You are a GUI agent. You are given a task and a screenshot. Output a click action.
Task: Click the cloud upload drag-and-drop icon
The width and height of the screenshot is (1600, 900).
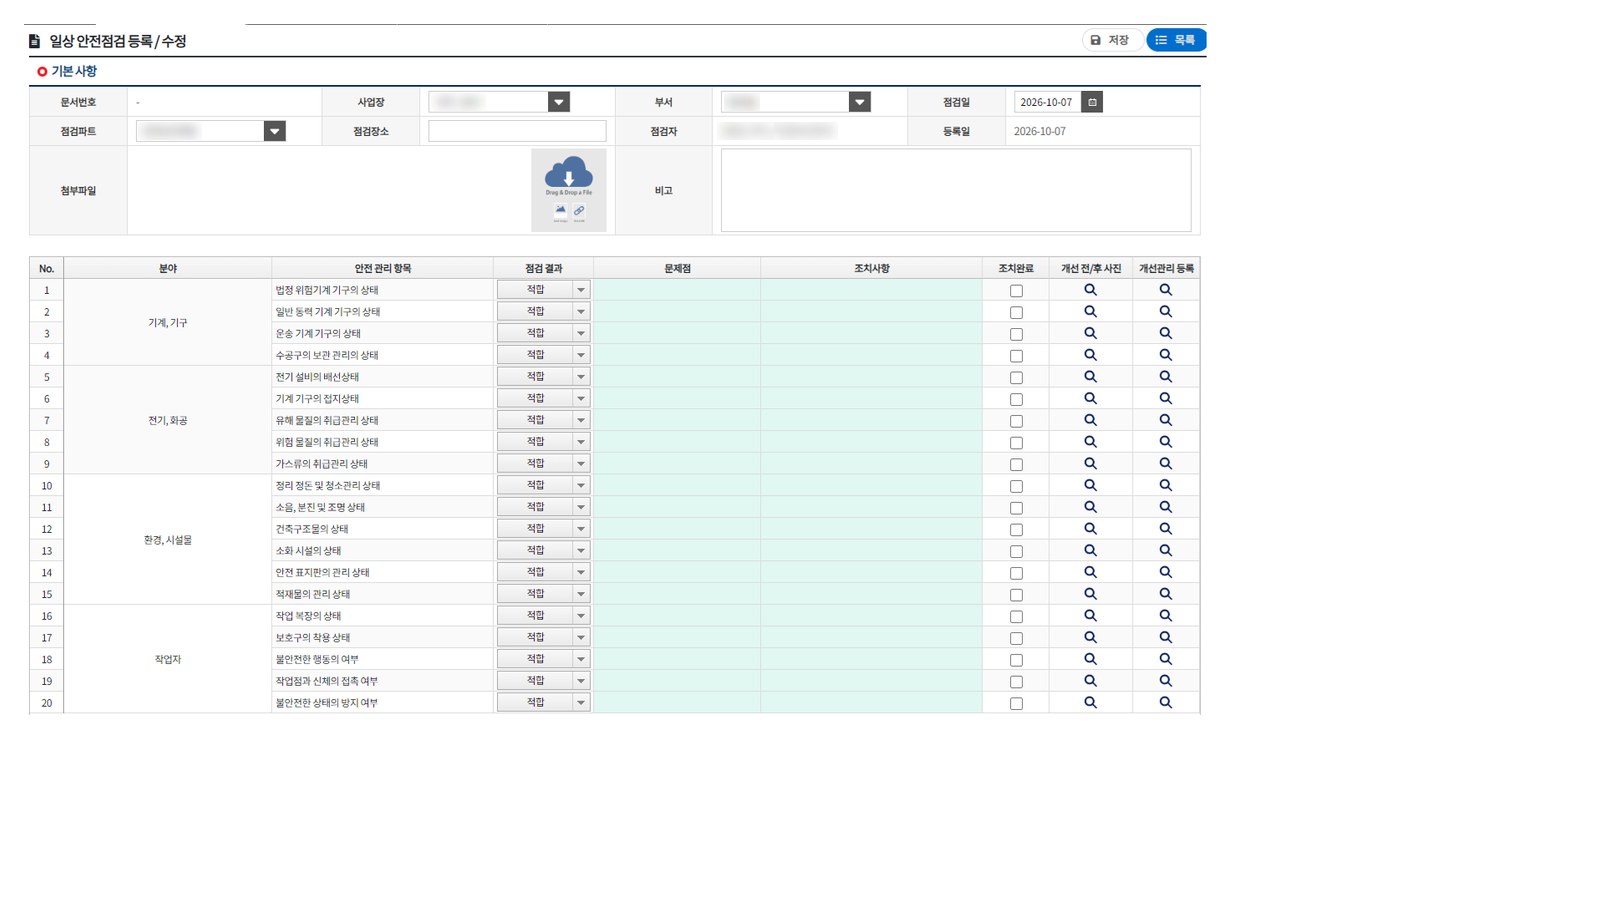[x=569, y=174]
